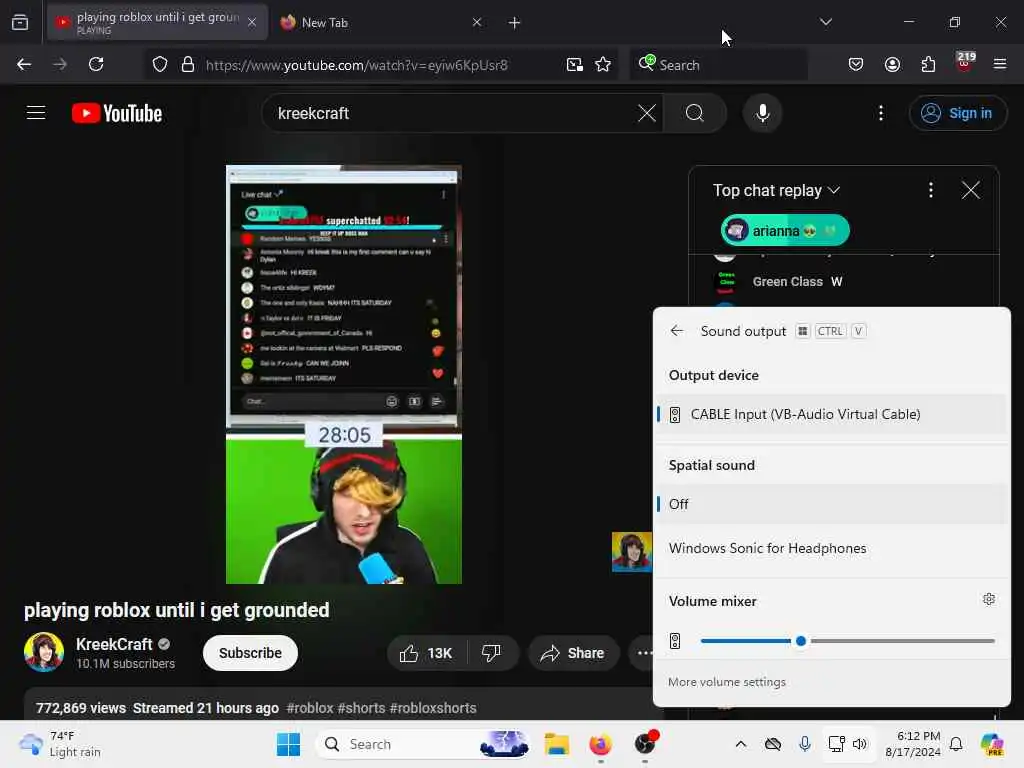
Task: Open extension badge showing 219
Action: pyautogui.click(x=965, y=61)
